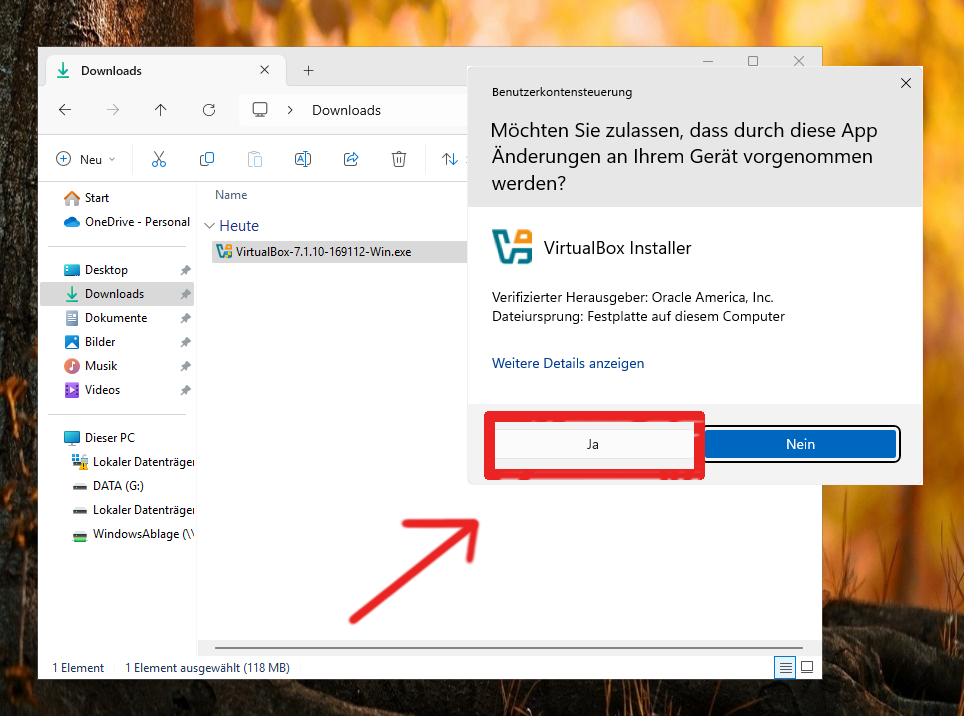The height and width of the screenshot is (716, 964).
Task: Go up one folder level
Action: click(x=160, y=110)
